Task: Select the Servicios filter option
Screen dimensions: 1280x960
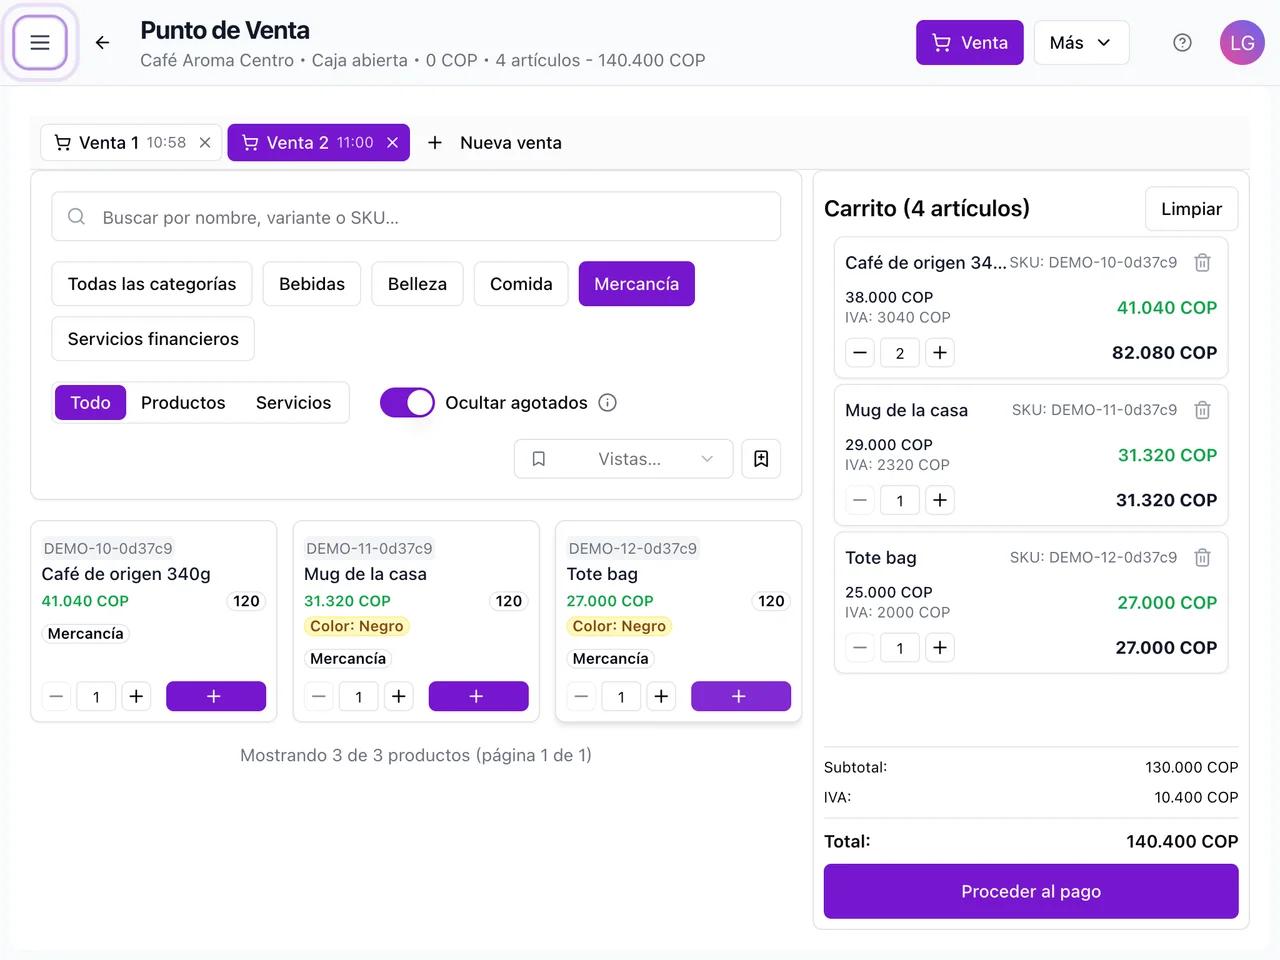Action: (293, 403)
